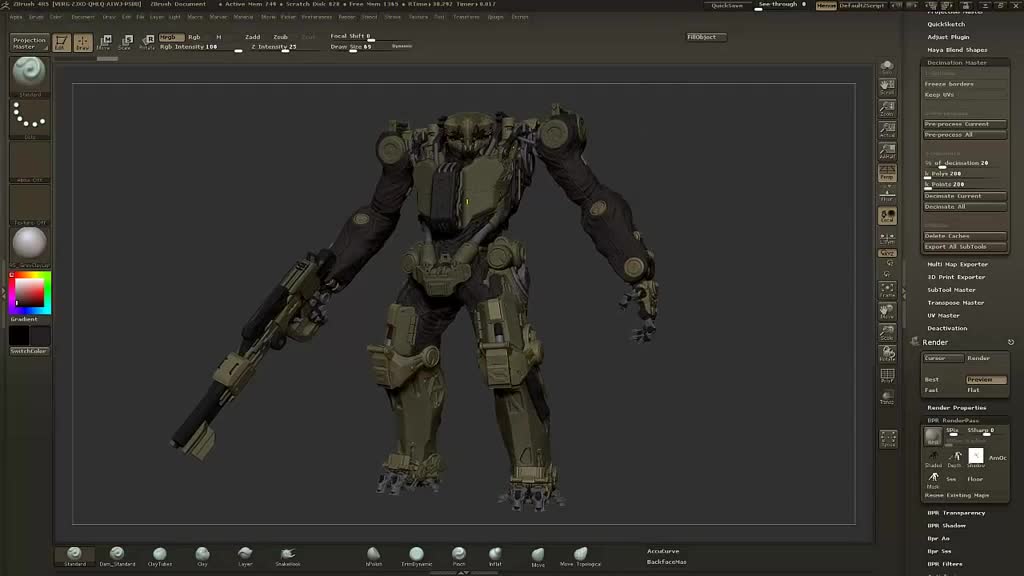The image size is (1024, 576).
Task: Open the Zplugin menu
Action: point(496,17)
